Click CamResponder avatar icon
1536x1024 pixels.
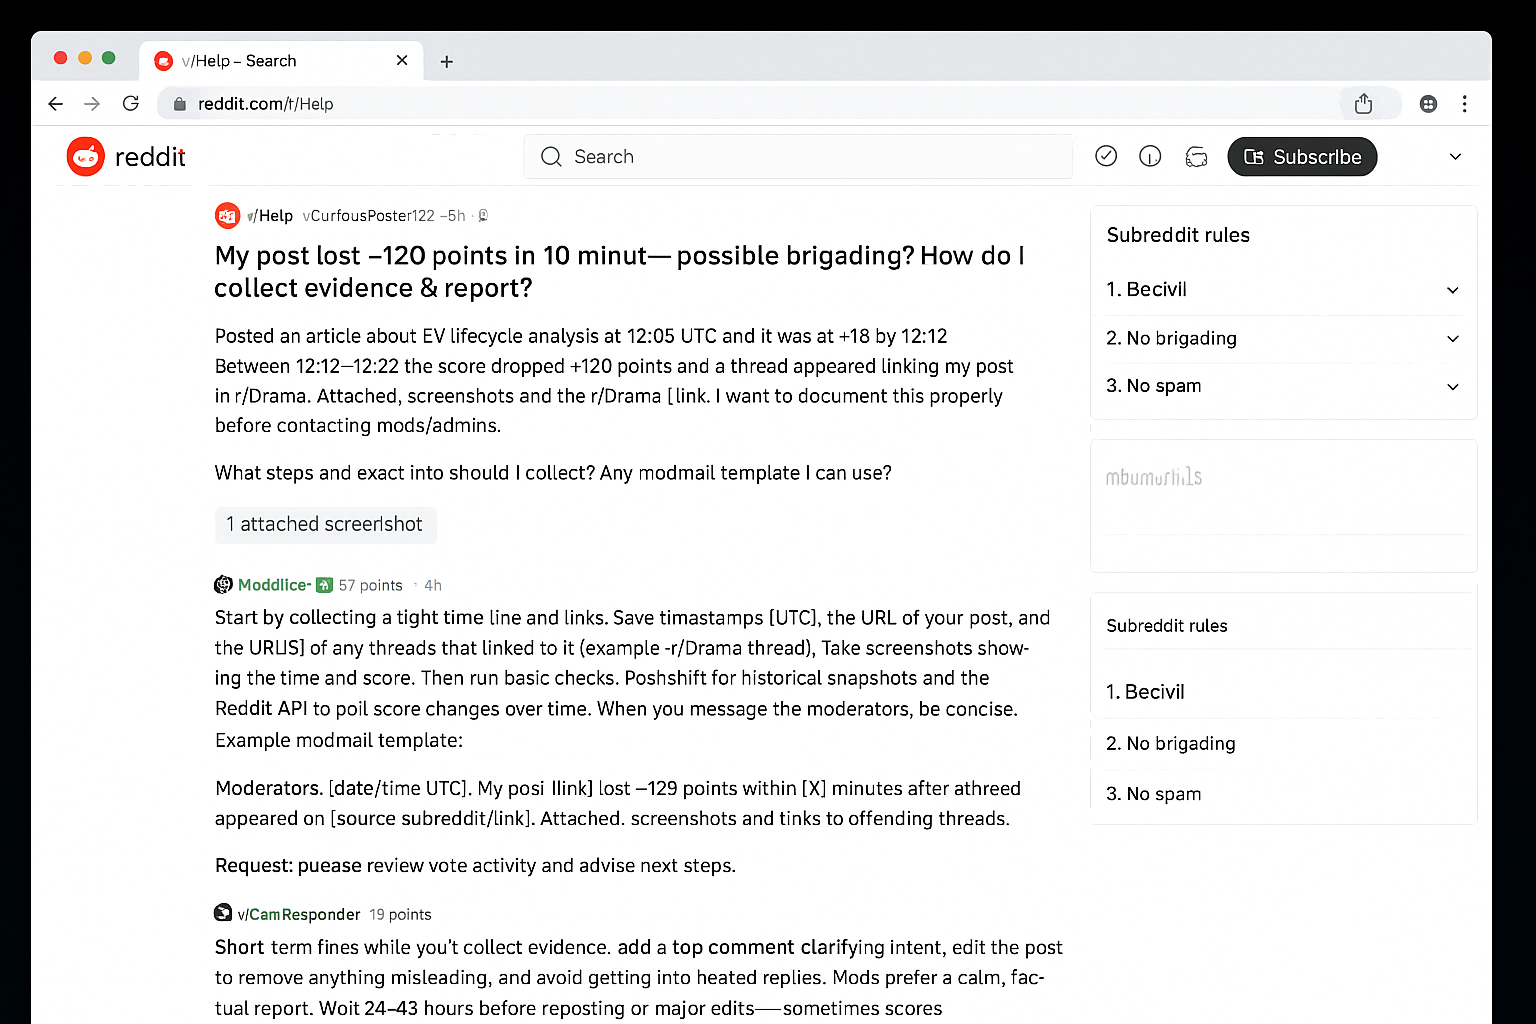point(224,913)
